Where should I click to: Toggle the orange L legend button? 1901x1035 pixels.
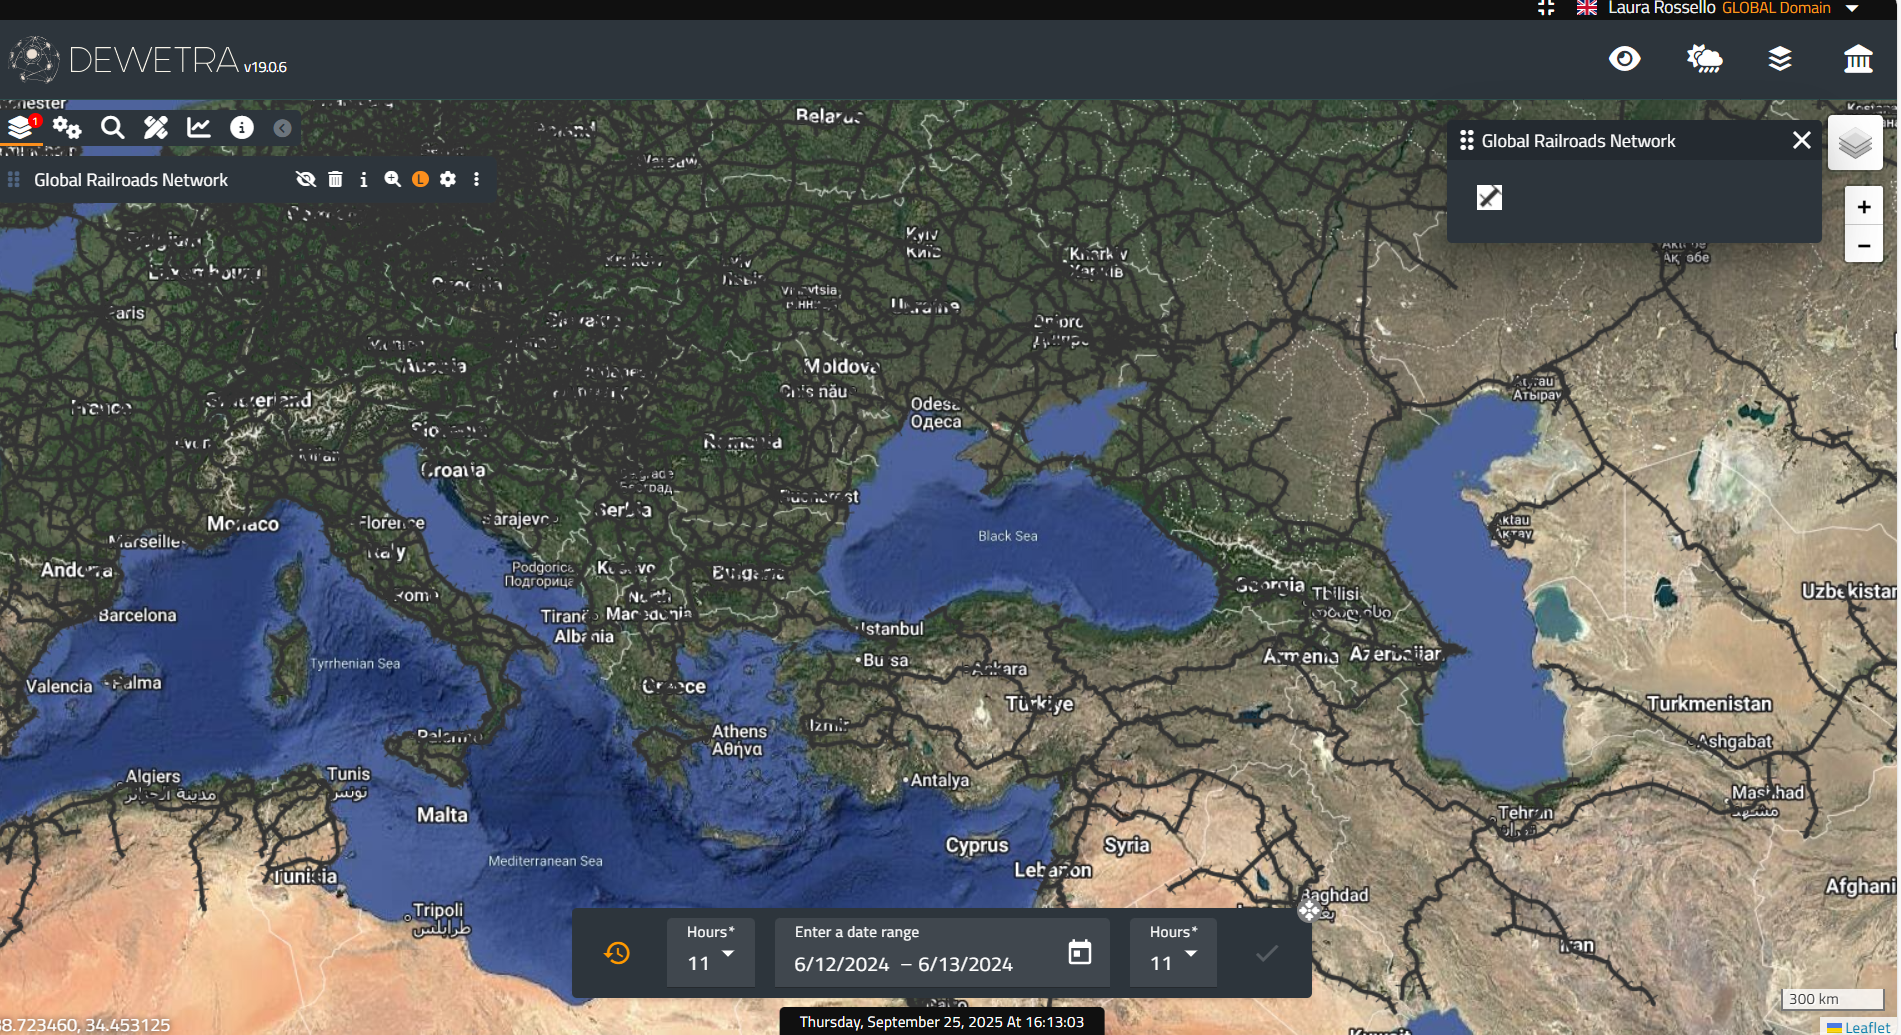pos(420,180)
